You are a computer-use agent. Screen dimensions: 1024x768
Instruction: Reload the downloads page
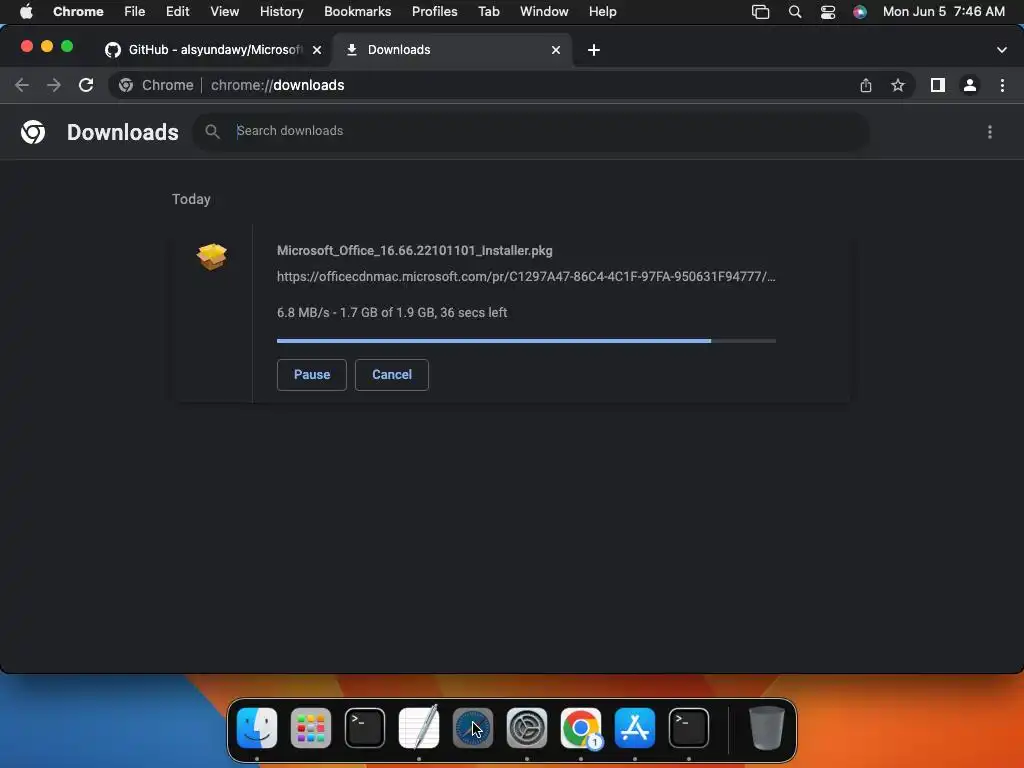pyautogui.click(x=86, y=85)
